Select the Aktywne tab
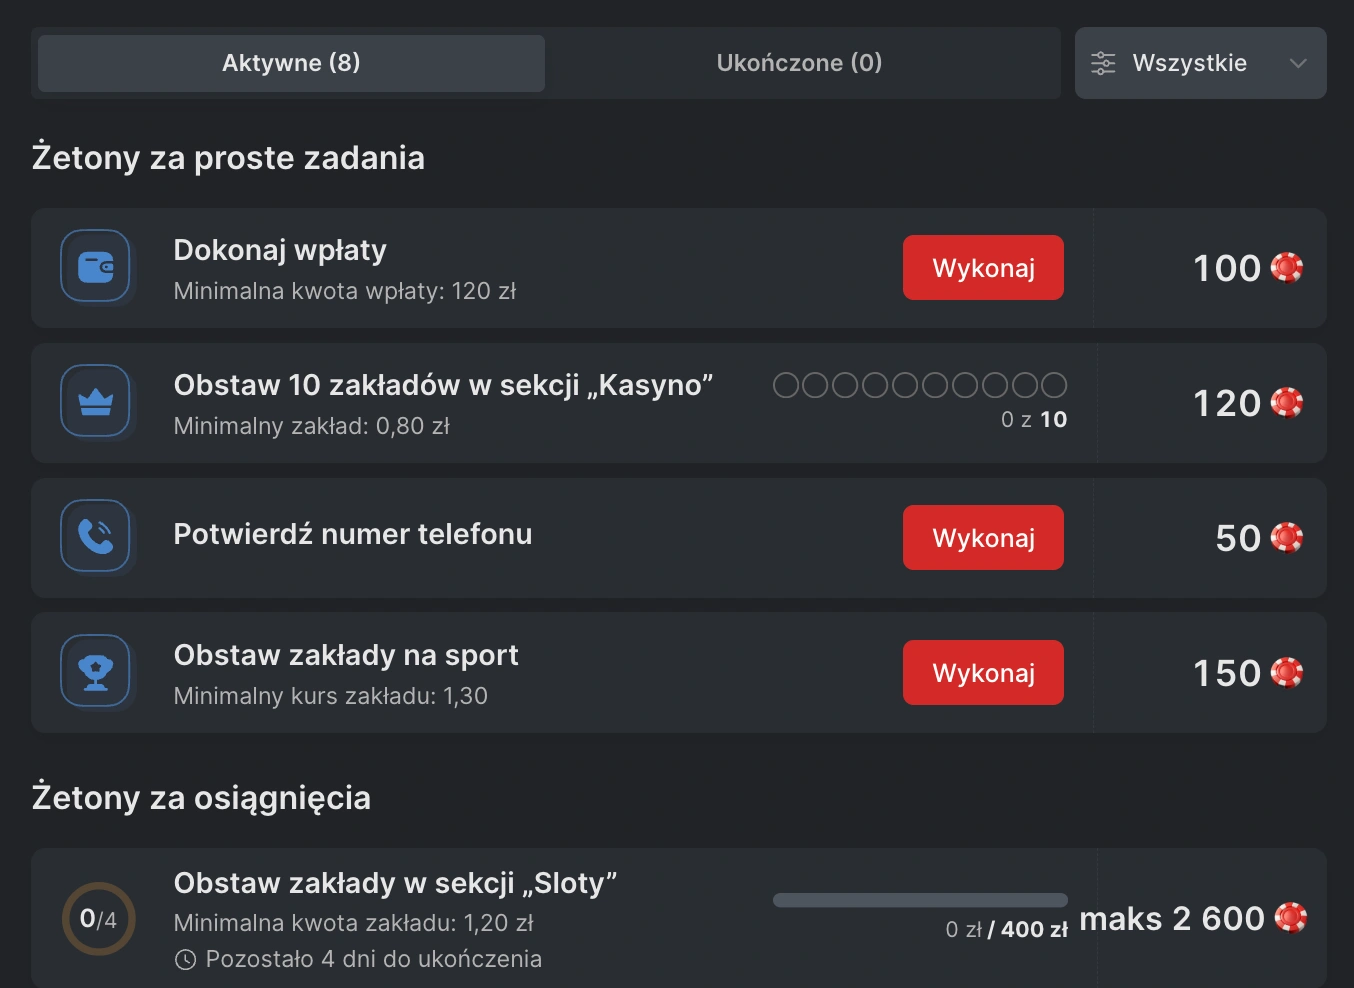The width and height of the screenshot is (1354, 988). [x=290, y=63]
